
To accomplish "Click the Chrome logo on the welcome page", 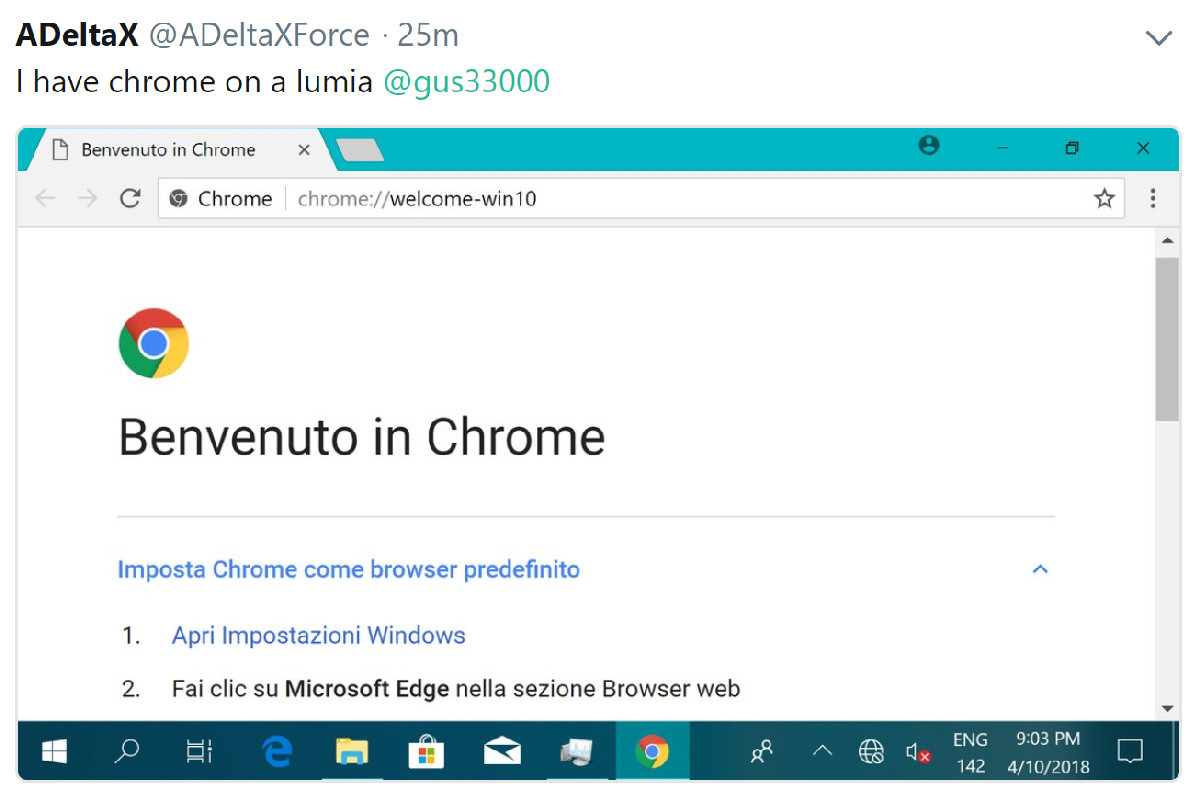I will click(153, 343).
